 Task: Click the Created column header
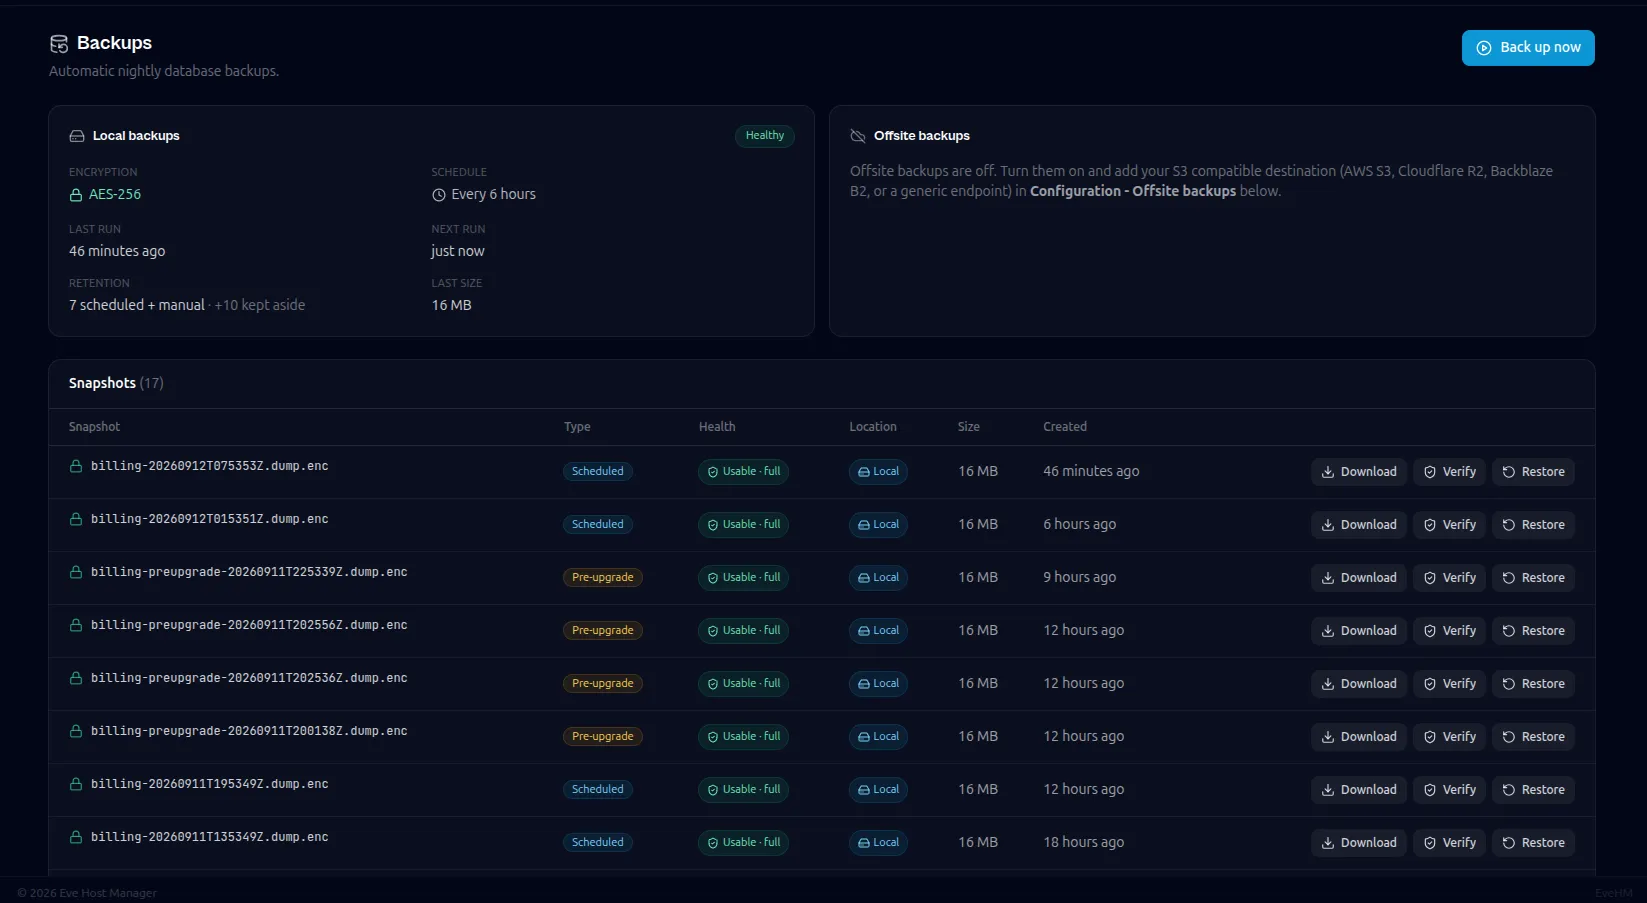tap(1065, 427)
